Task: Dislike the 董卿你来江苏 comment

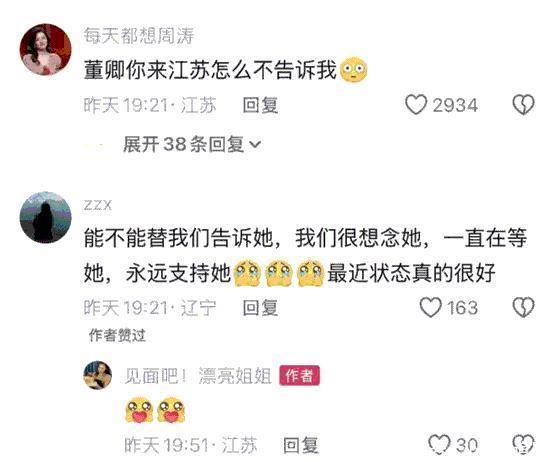Action: point(523,105)
